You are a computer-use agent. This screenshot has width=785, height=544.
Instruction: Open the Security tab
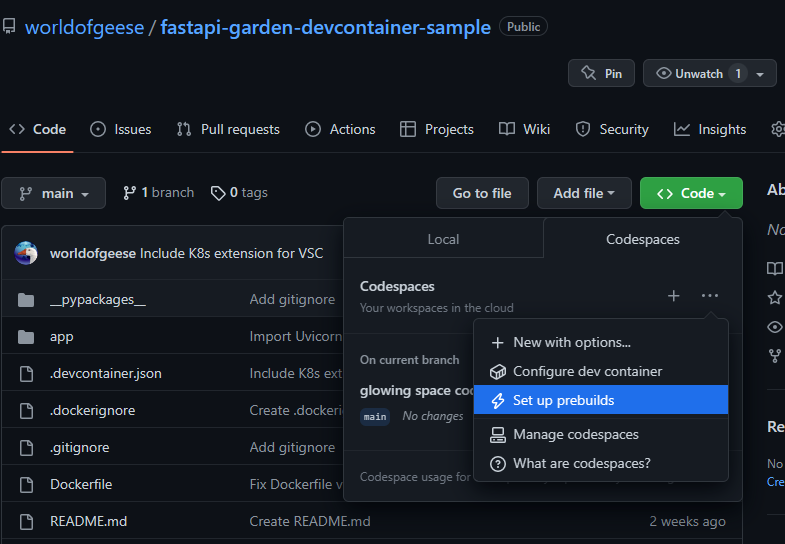click(x=612, y=129)
